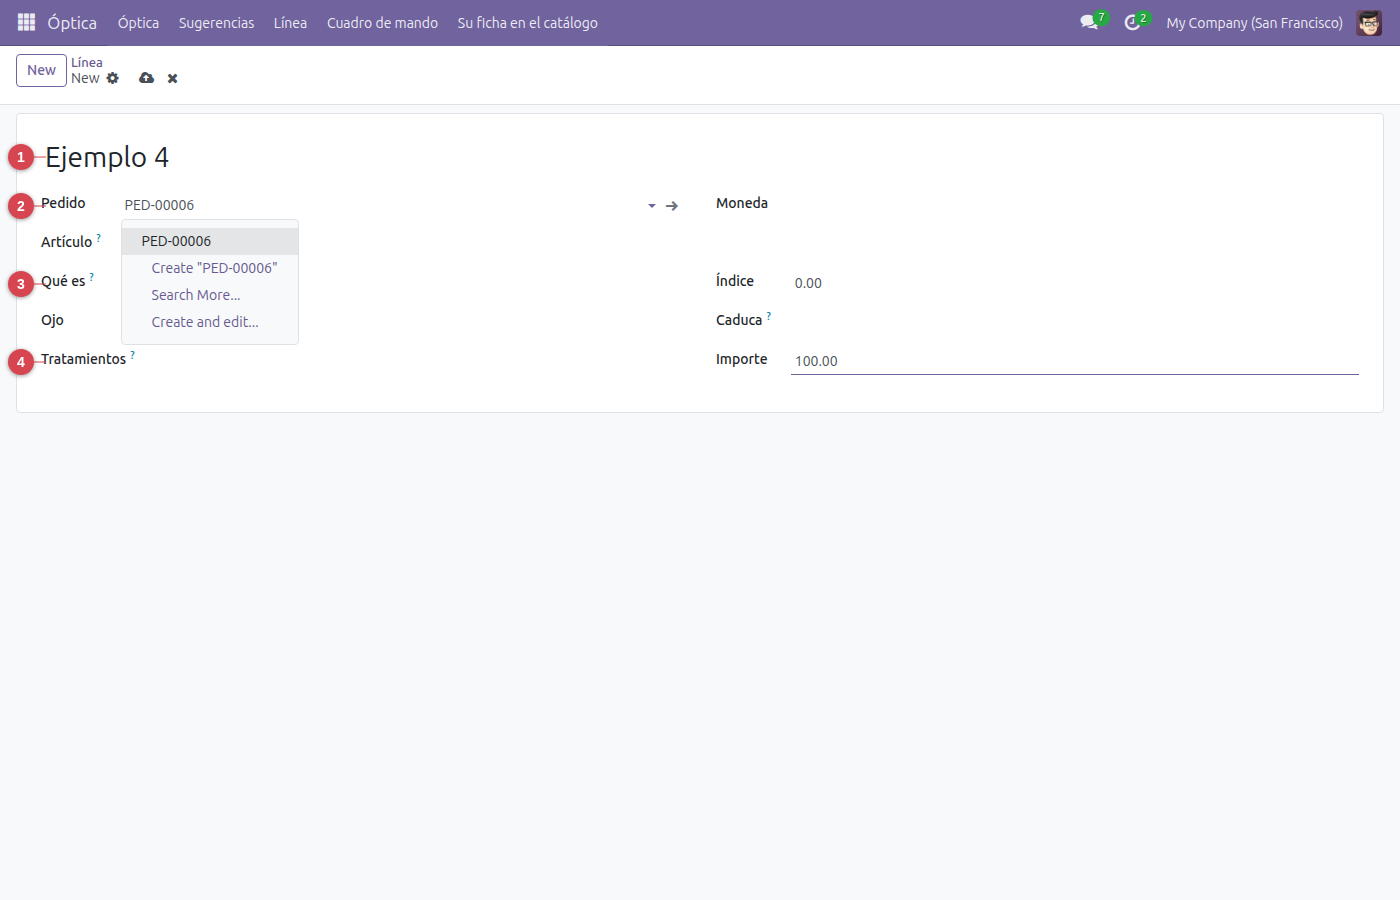This screenshot has height=900, width=1400.
Task: Focus the Pedido input with PED-00006
Action: click(382, 205)
